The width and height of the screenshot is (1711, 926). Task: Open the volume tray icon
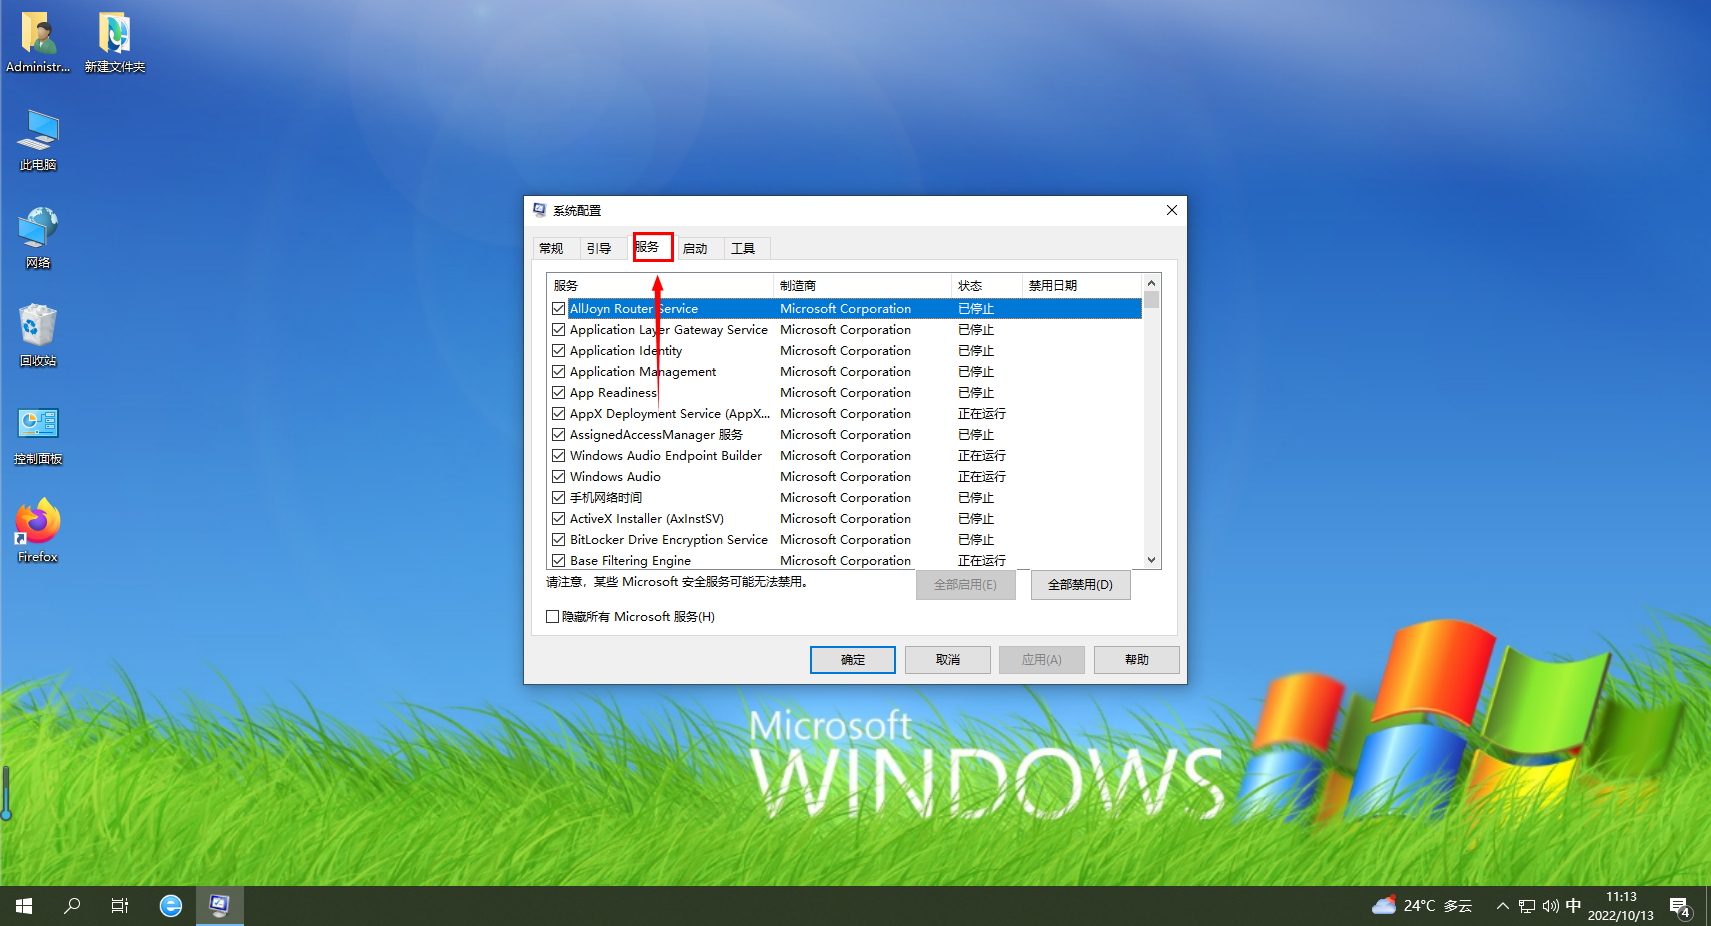[x=1550, y=906]
